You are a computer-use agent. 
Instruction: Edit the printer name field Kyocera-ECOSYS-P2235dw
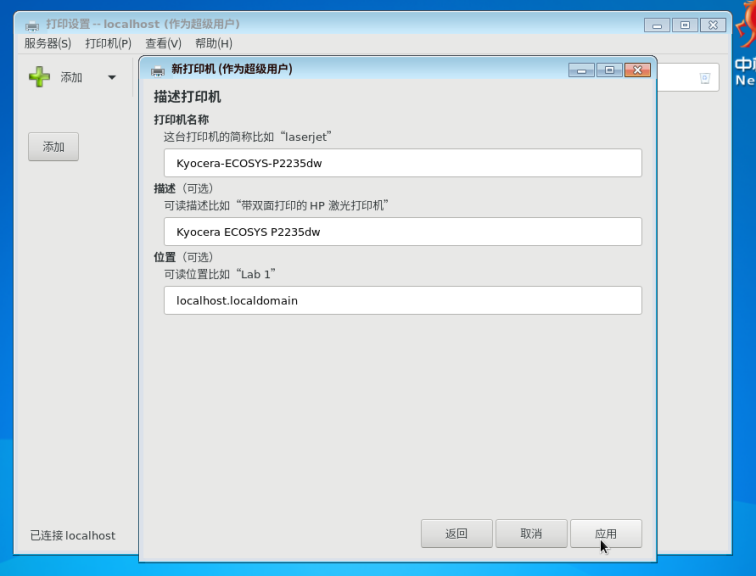pyautogui.click(x=402, y=163)
